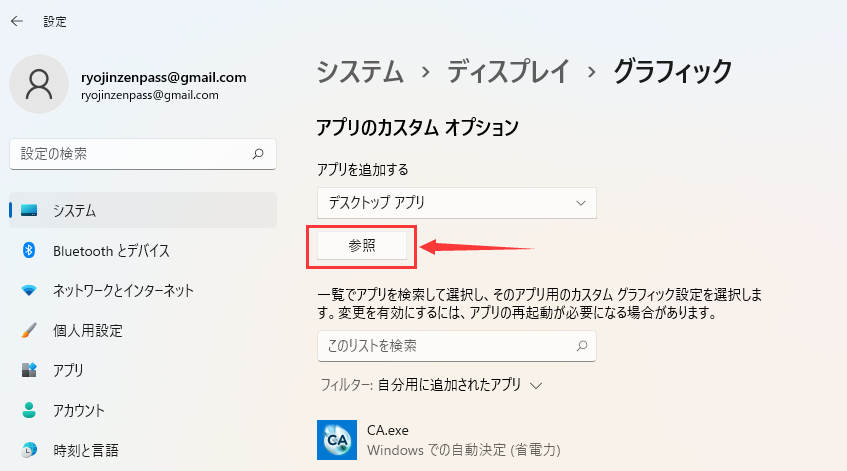Image resolution: width=847 pixels, height=471 pixels.
Task: Click the 参照 browse button
Action: [362, 246]
